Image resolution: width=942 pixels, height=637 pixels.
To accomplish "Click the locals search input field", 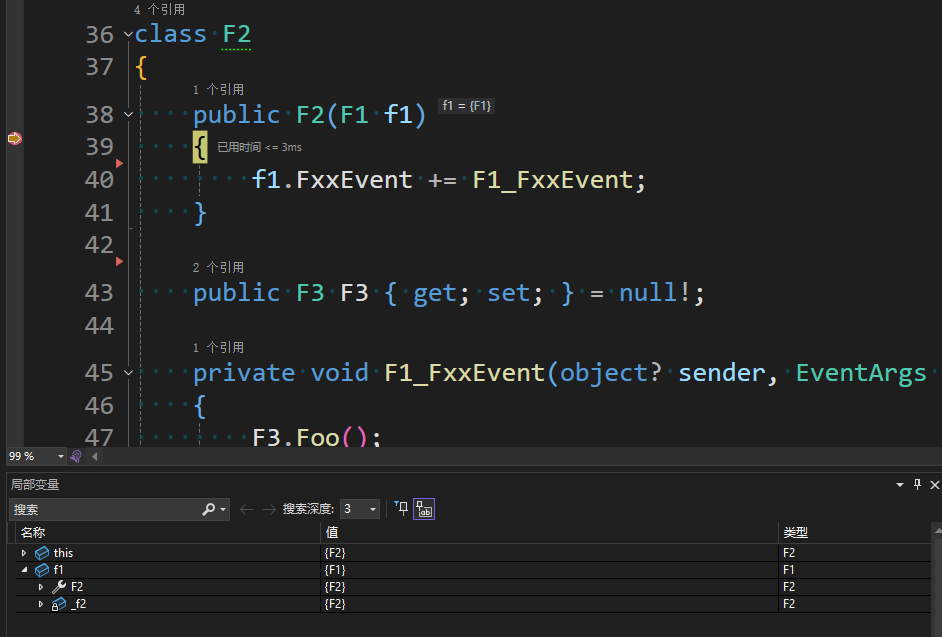I will click(105, 510).
